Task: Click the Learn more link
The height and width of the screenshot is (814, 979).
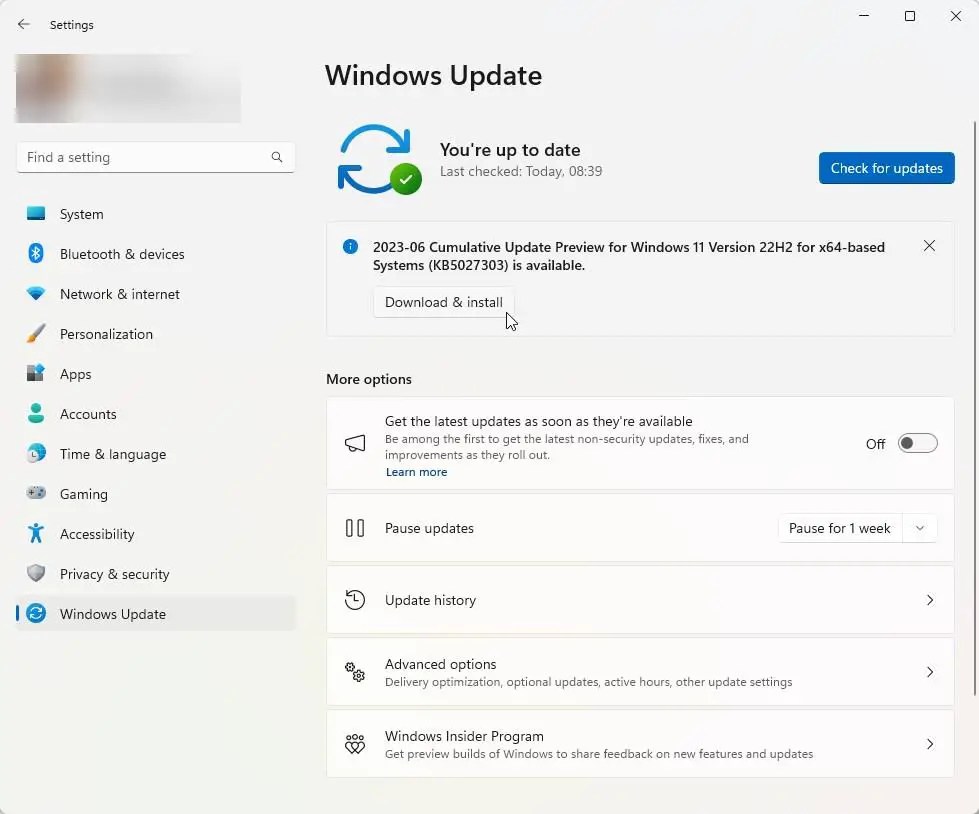Action: click(x=416, y=471)
